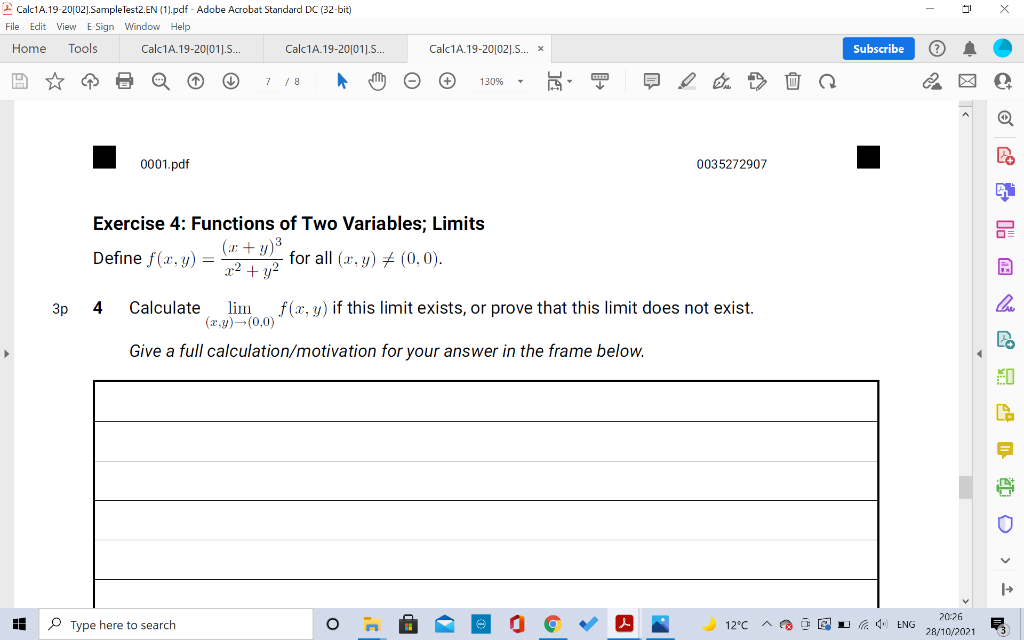Select the Highlight text tool
1024x640 pixels.
pyautogui.click(x=686, y=81)
